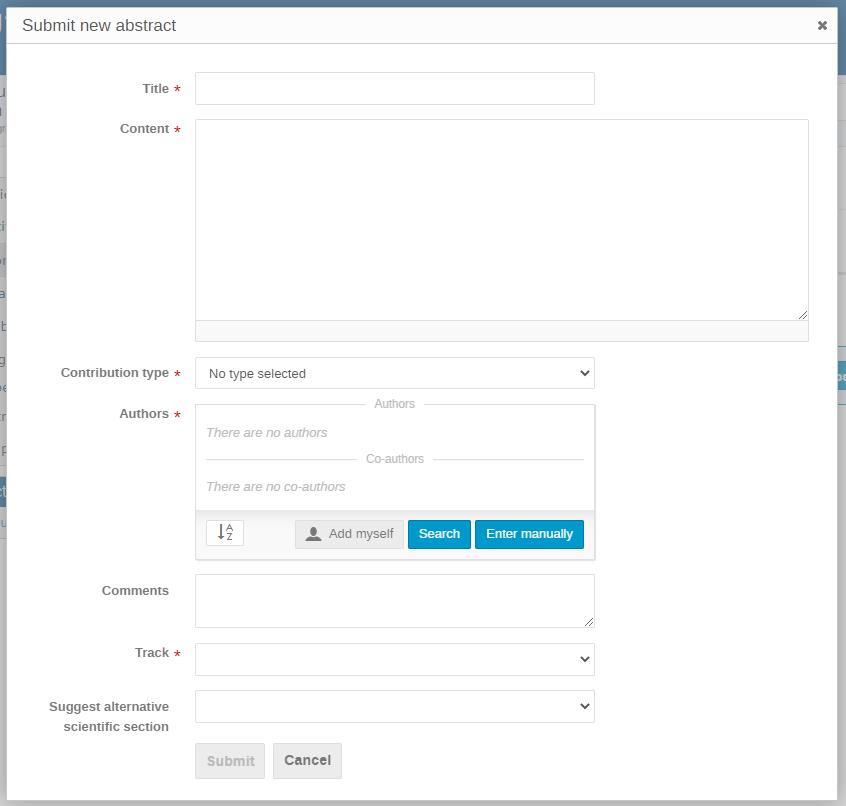Click the 'There are no authors' placeholder
This screenshot has height=806, width=846.
click(267, 433)
